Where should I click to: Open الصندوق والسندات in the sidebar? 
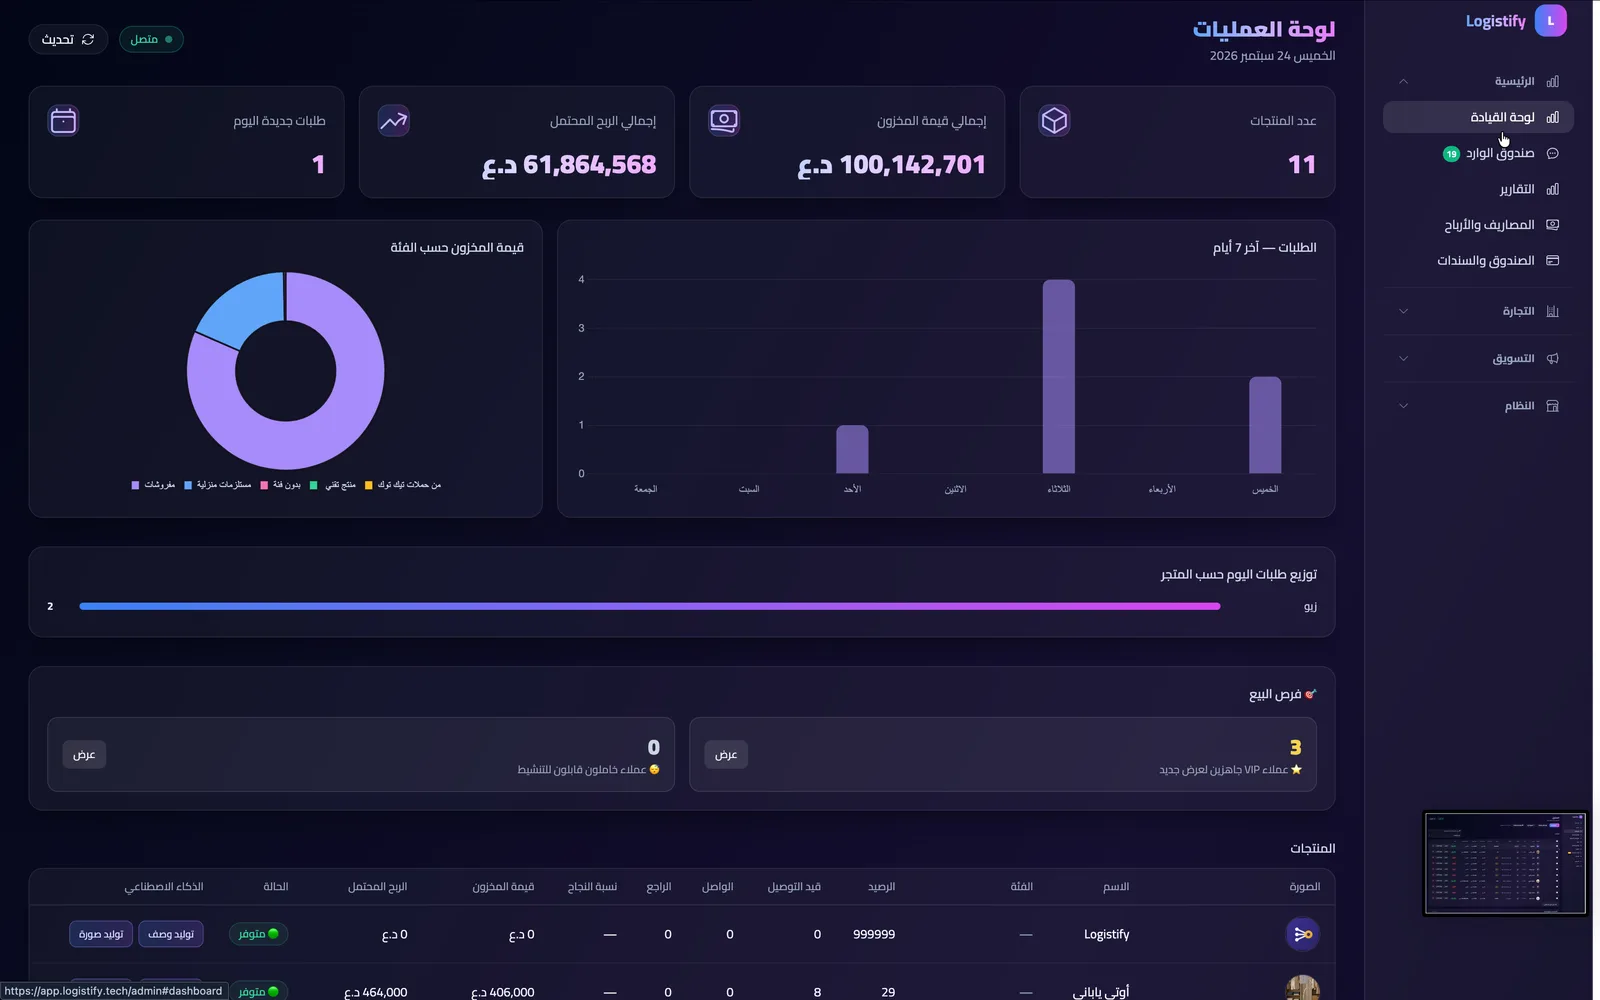[x=1478, y=261]
